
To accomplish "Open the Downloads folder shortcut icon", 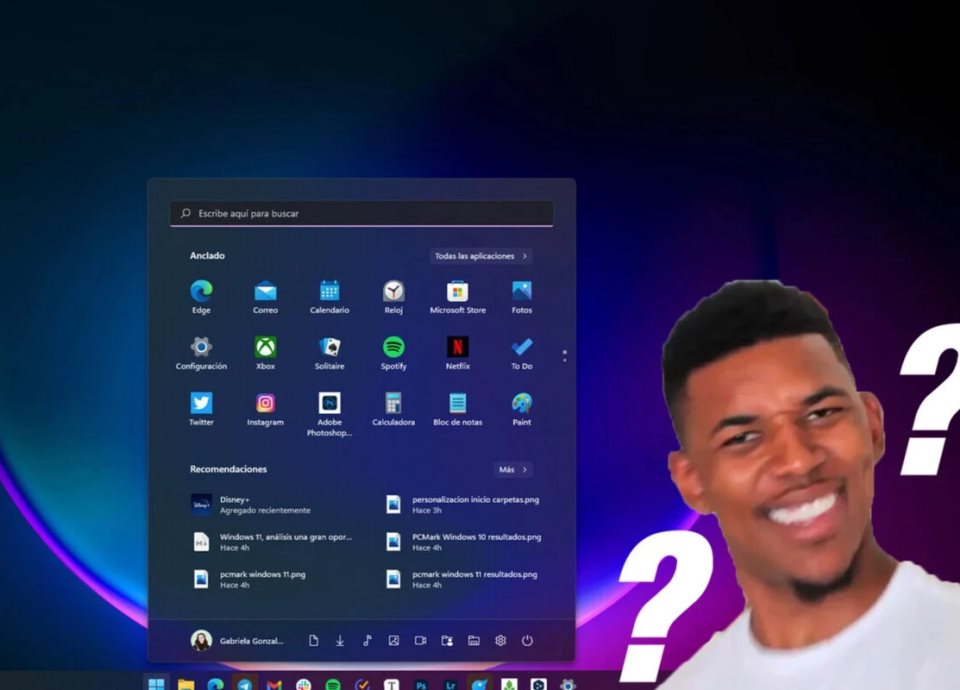I will pos(340,640).
